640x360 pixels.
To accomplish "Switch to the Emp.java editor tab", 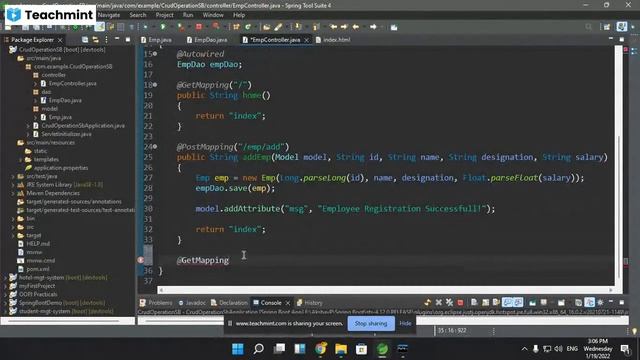I will pos(156,40).
